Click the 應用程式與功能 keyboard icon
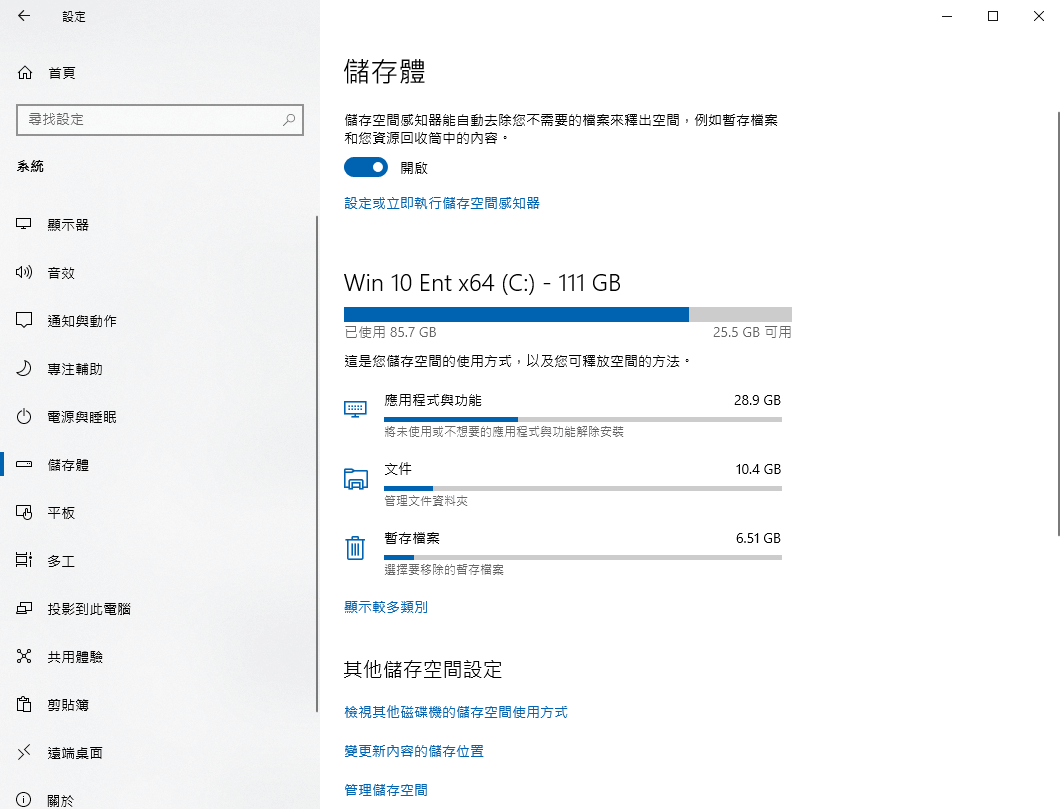This screenshot has height=809, width=1062. [x=355, y=408]
